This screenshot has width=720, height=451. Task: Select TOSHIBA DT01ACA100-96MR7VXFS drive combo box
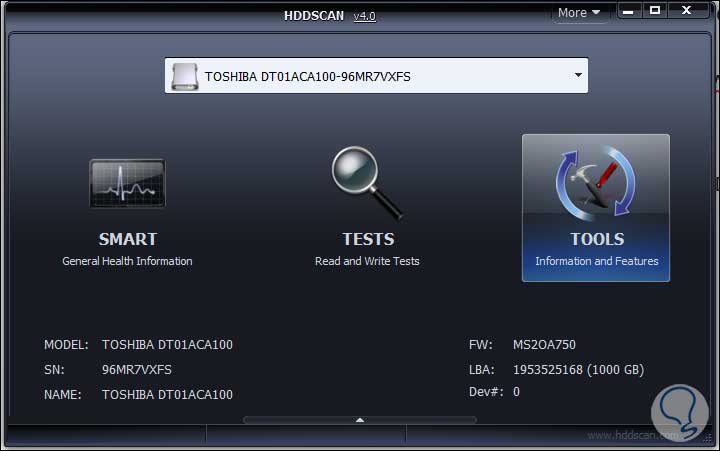click(x=376, y=76)
